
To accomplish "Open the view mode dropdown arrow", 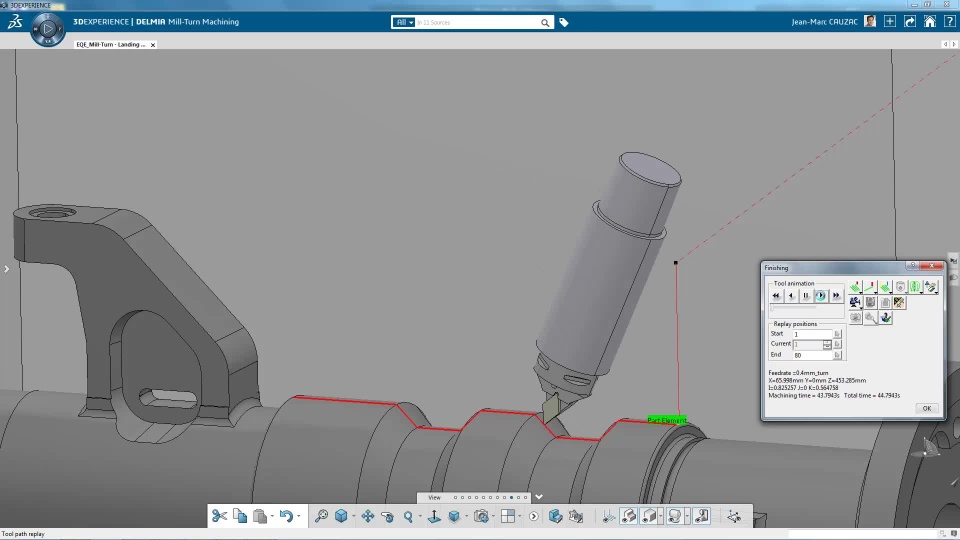I will pyautogui.click(x=467, y=516).
